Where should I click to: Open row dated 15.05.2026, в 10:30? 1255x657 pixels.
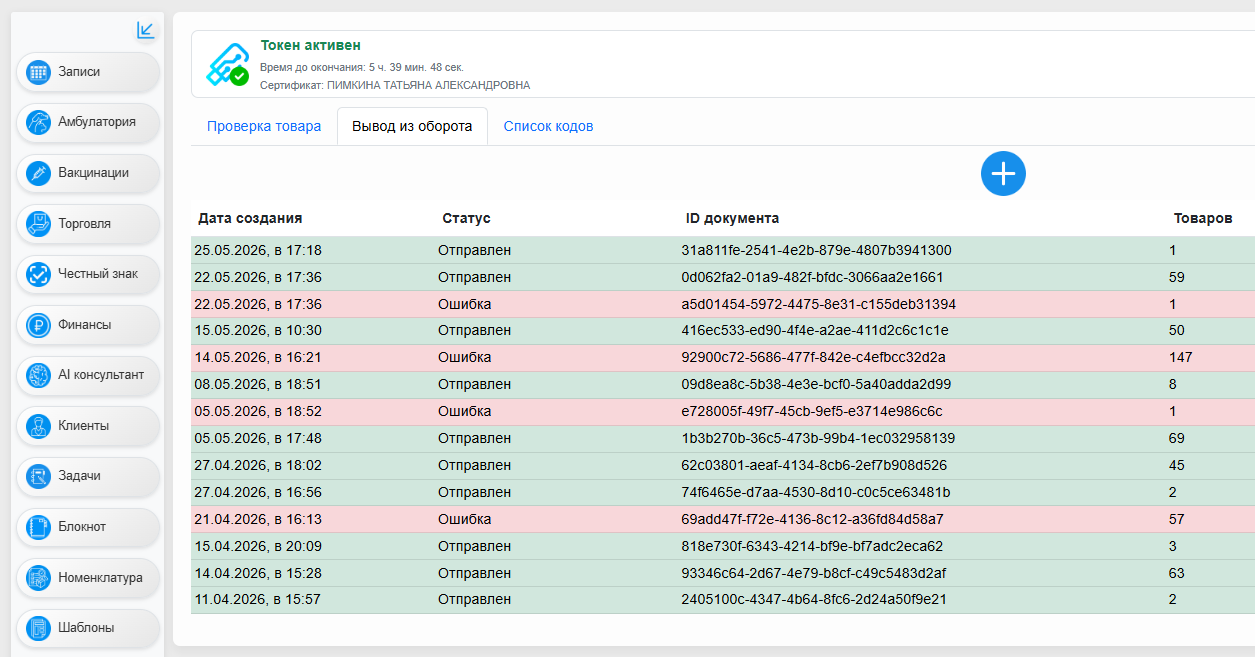723,331
